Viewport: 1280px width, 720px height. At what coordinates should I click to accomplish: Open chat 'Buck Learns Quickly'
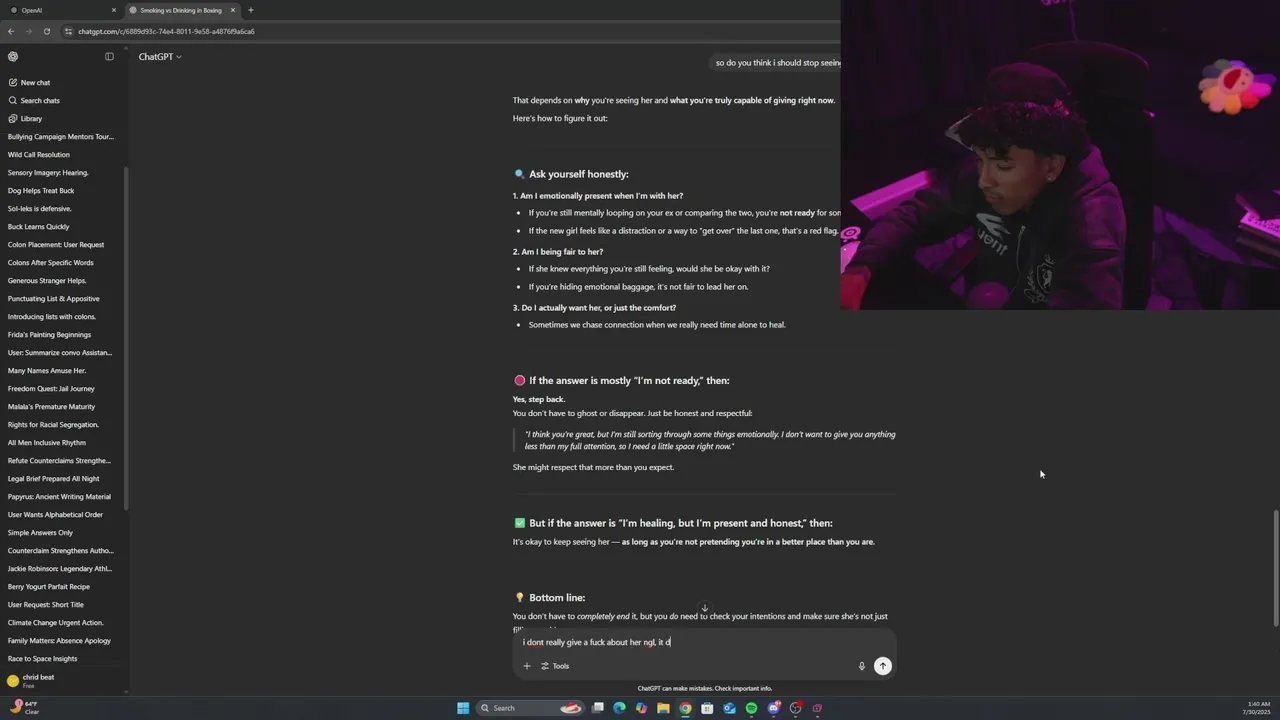coord(39,227)
